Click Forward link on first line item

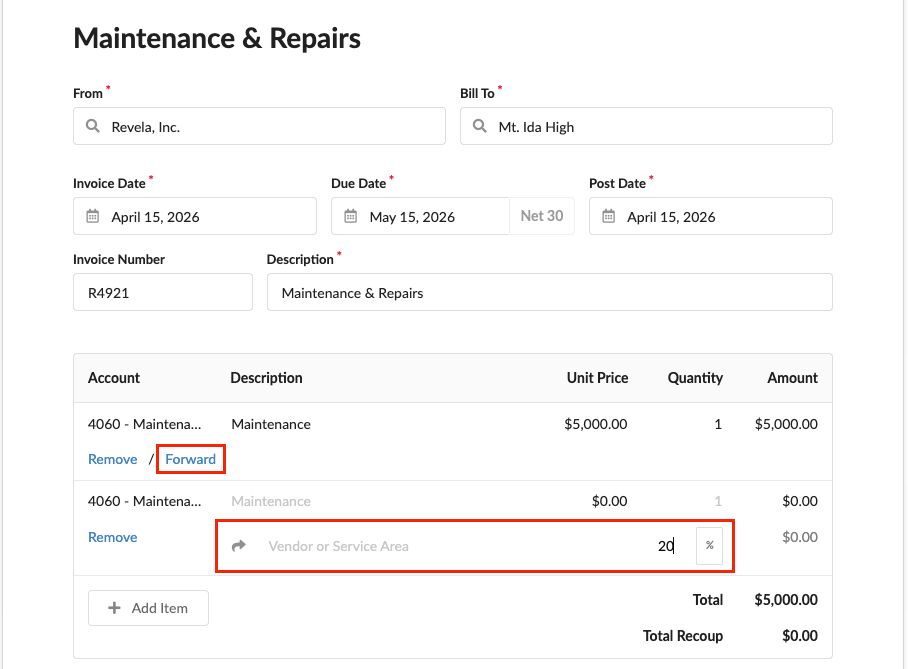pos(191,459)
